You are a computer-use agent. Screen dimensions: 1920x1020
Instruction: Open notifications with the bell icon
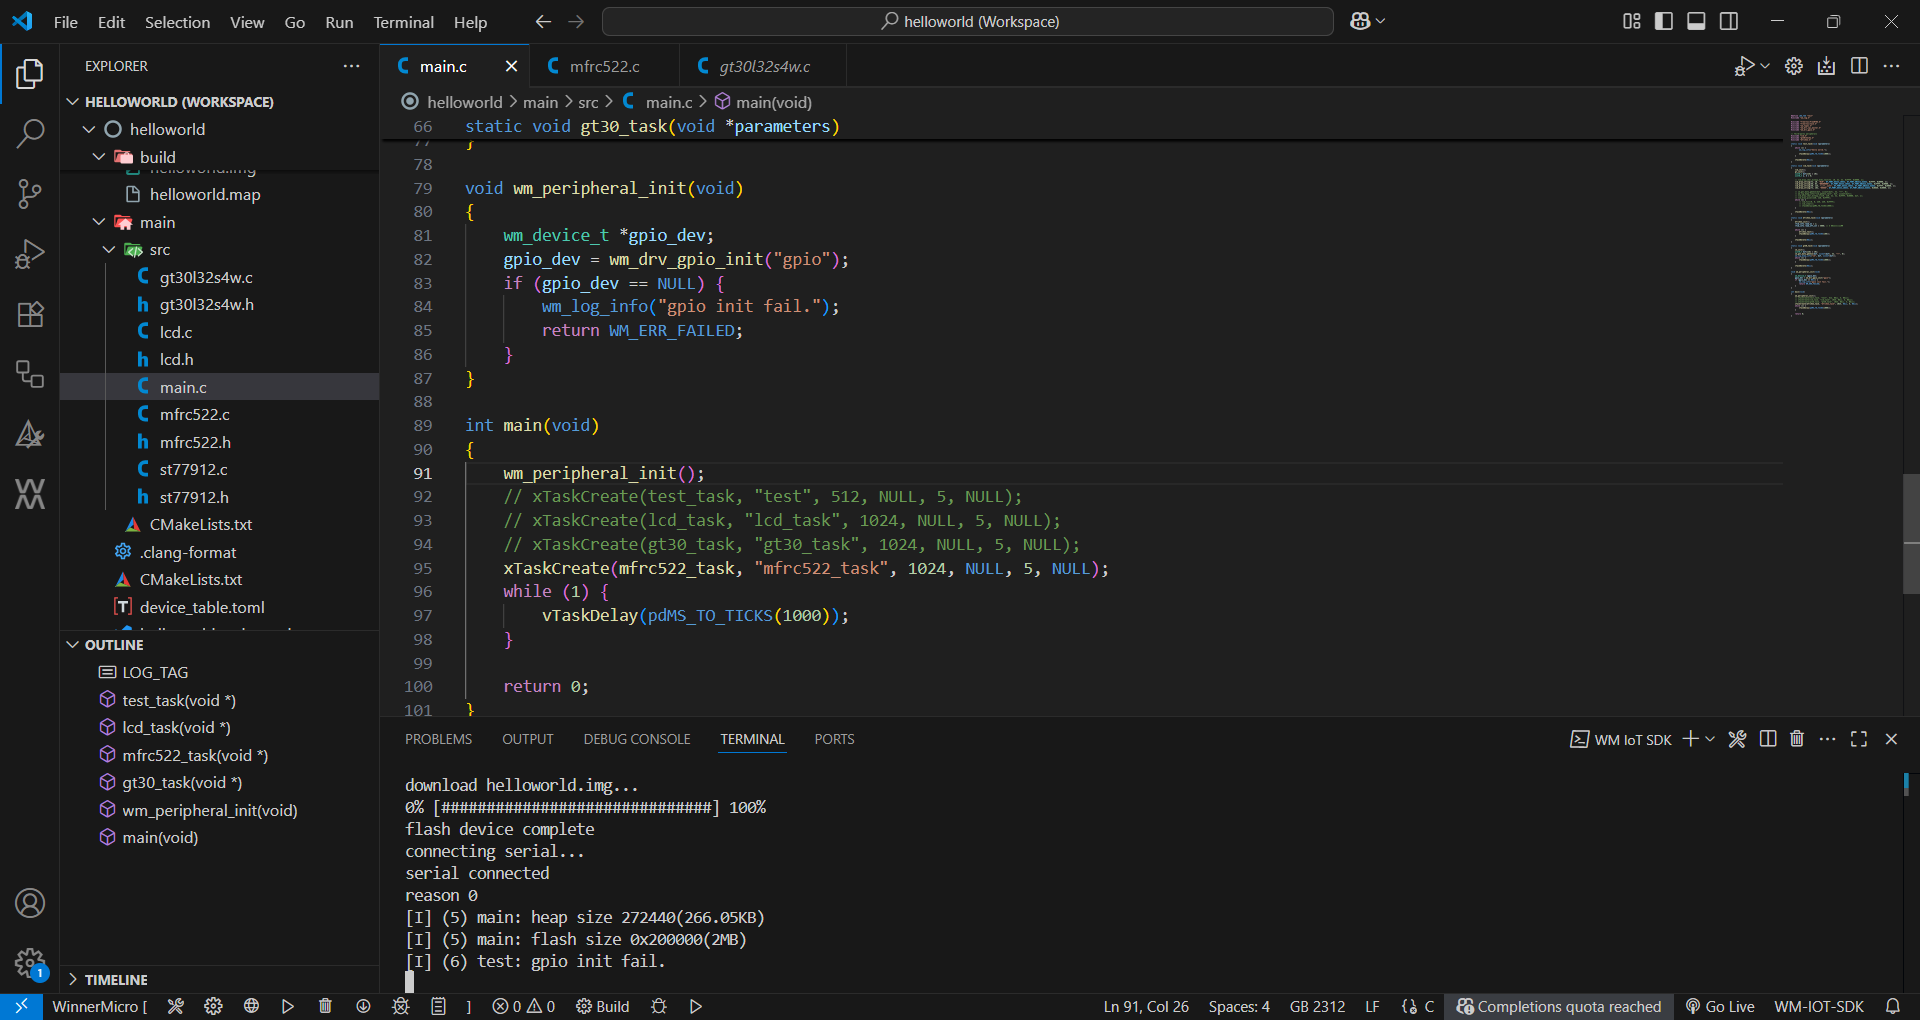pyautogui.click(x=1893, y=1006)
